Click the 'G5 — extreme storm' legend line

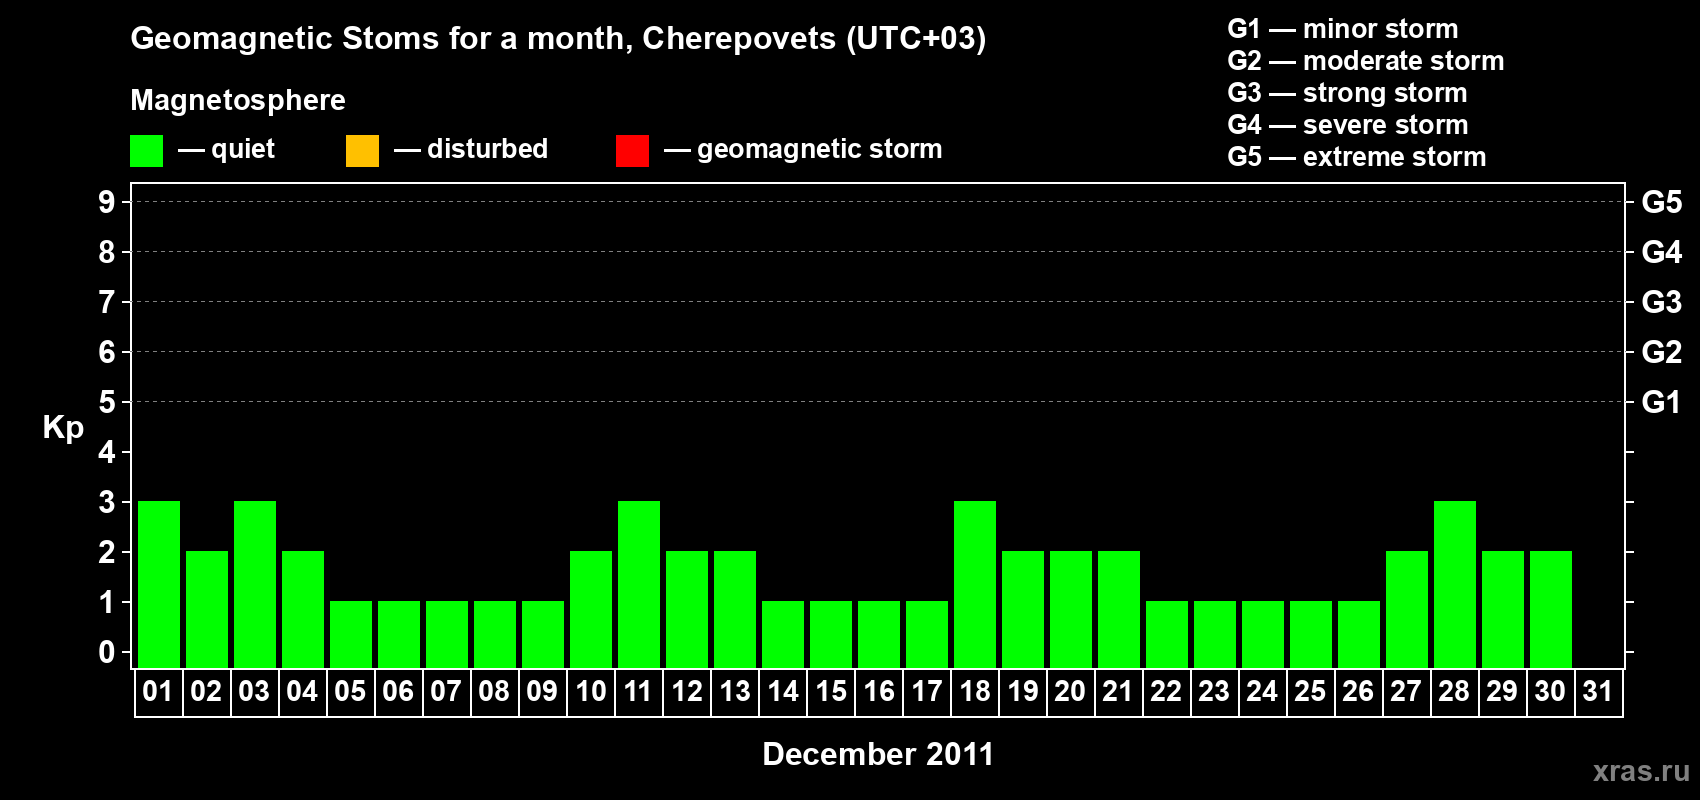(1356, 157)
